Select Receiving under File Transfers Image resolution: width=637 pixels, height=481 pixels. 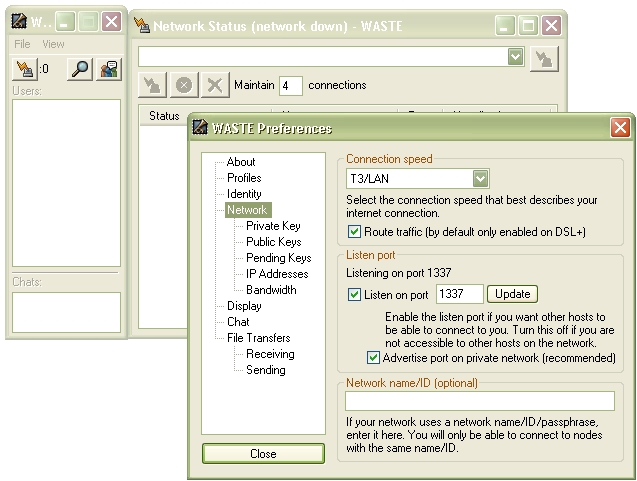270,354
